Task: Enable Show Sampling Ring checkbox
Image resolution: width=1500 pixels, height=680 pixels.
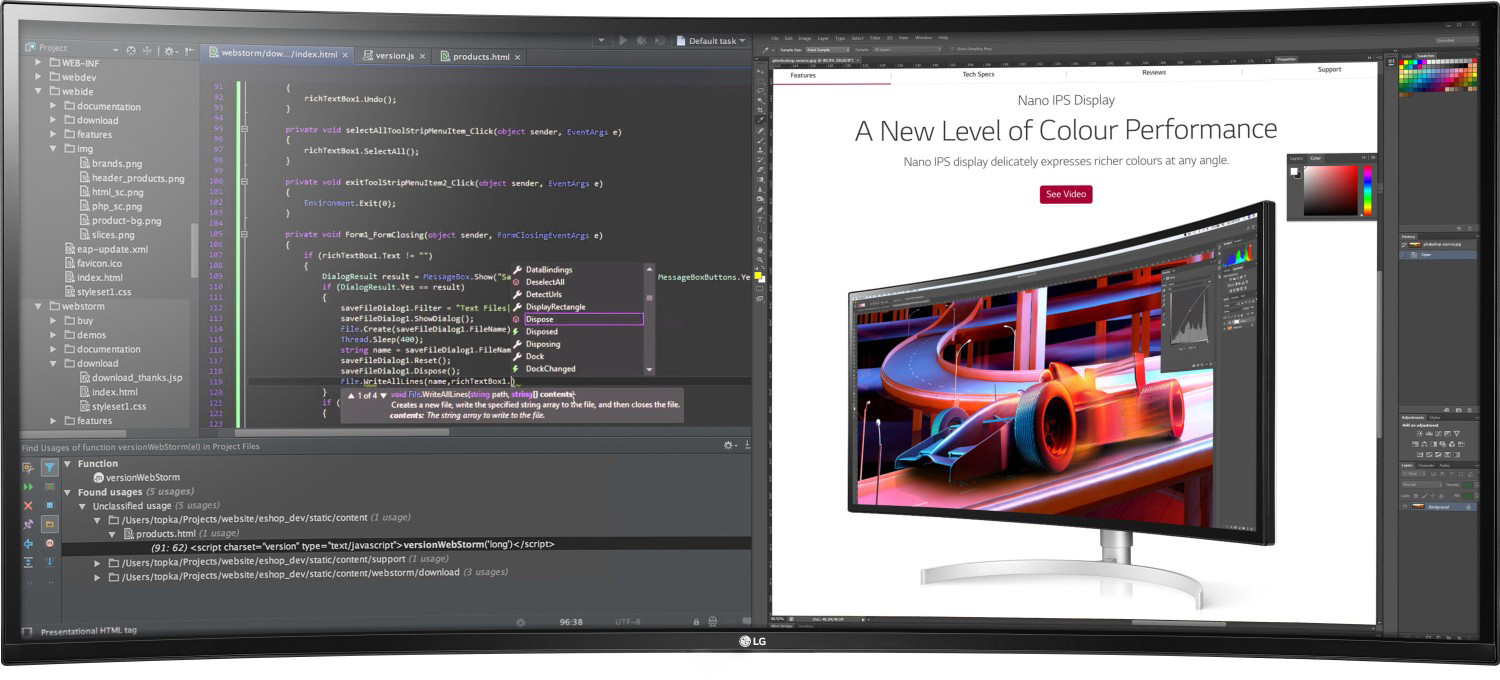Action: 951,48
